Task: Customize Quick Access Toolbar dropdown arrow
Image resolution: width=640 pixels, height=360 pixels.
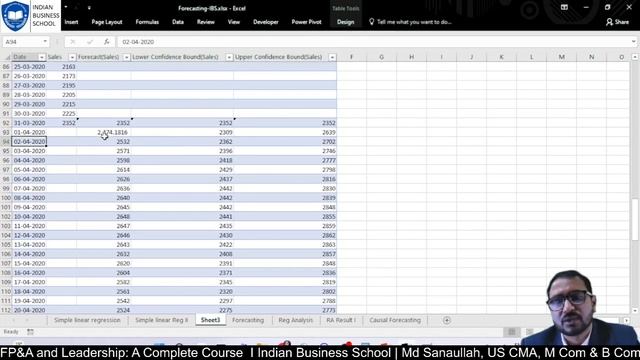Action: click(x=89, y=7)
